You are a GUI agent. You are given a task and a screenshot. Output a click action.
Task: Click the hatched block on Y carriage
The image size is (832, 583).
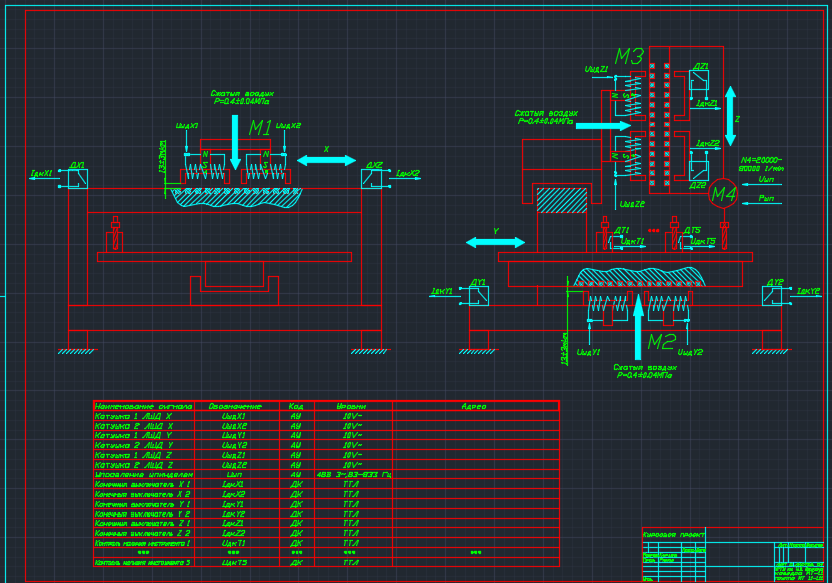pos(561,200)
